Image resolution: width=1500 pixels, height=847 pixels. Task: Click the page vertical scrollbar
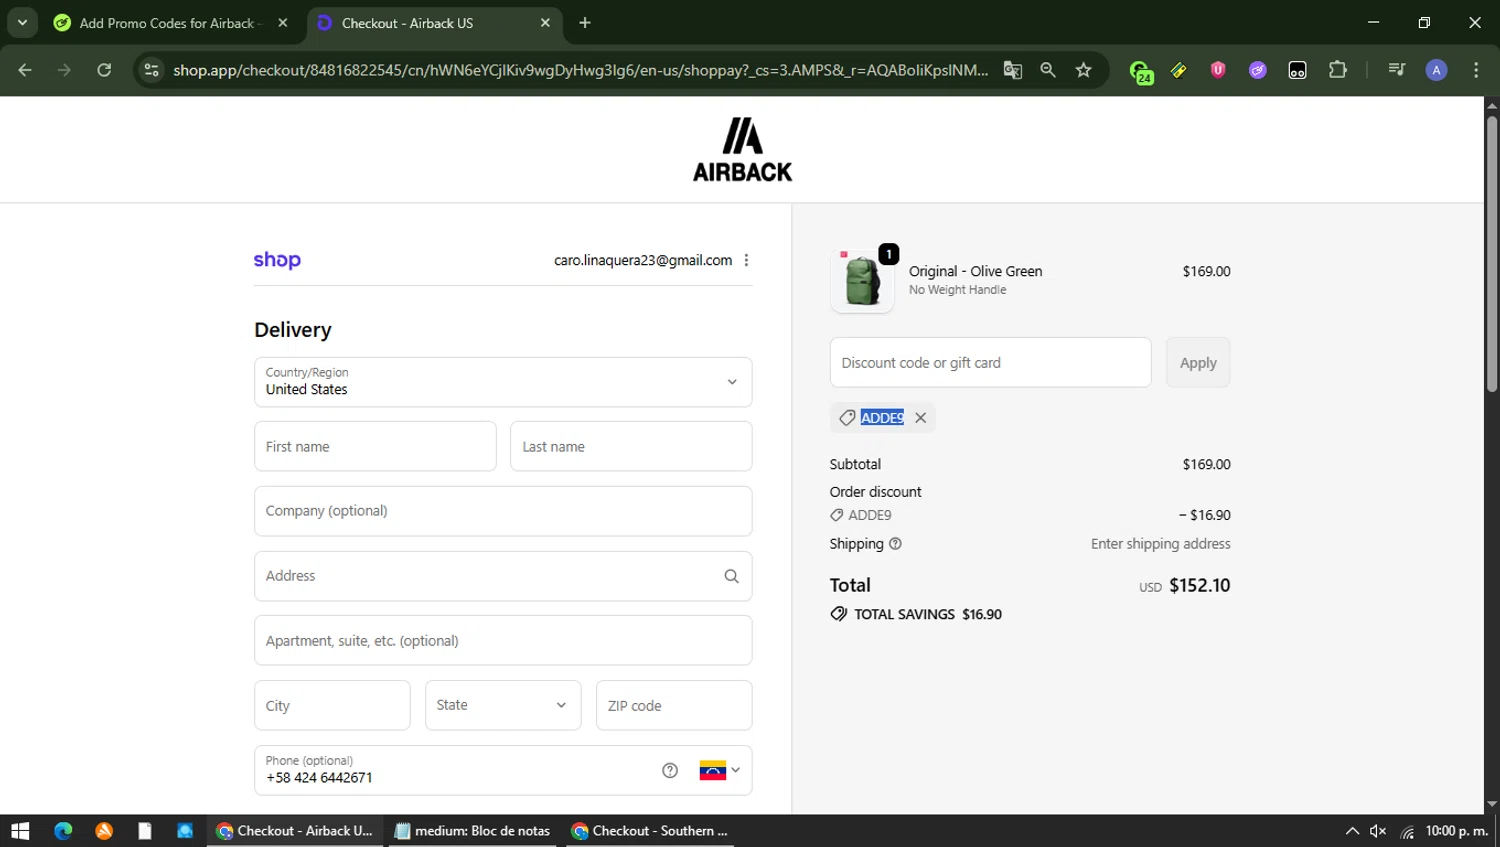(x=1491, y=255)
